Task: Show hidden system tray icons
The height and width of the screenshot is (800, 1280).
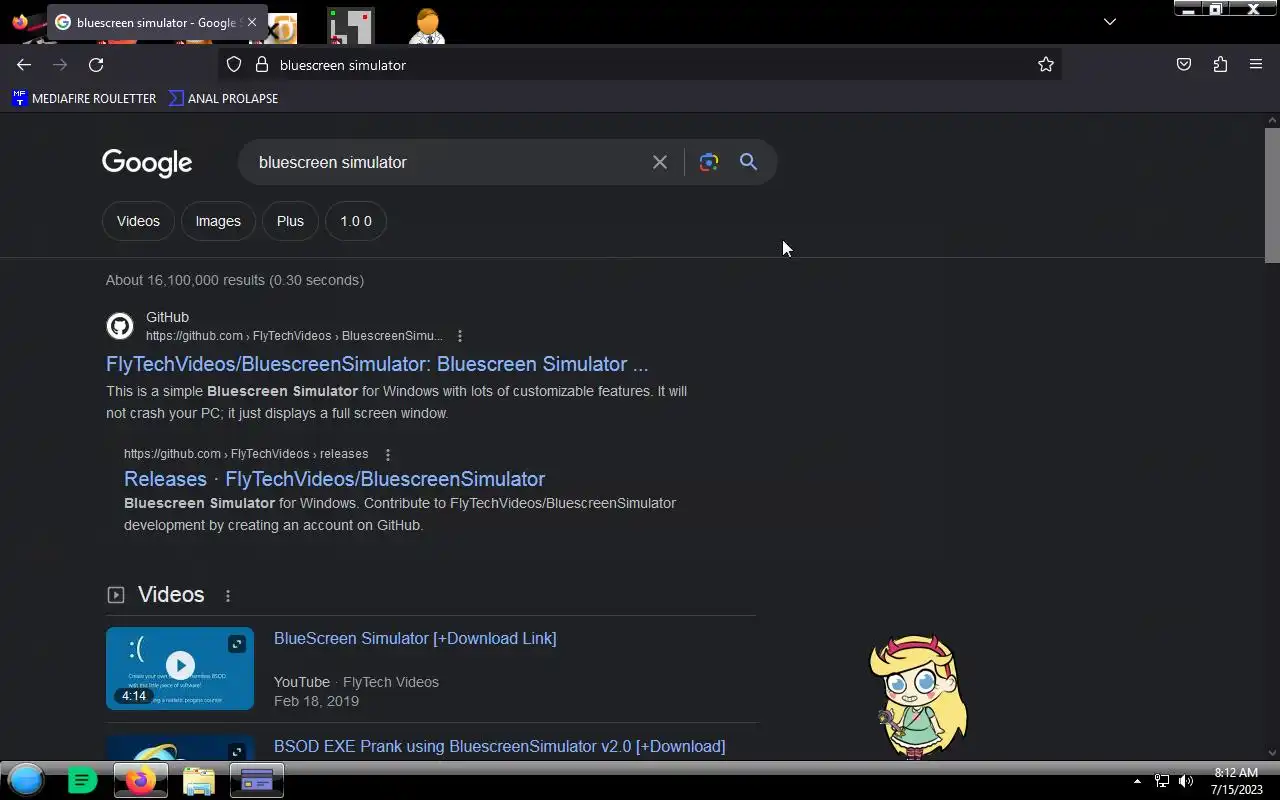Action: coord(1137,781)
